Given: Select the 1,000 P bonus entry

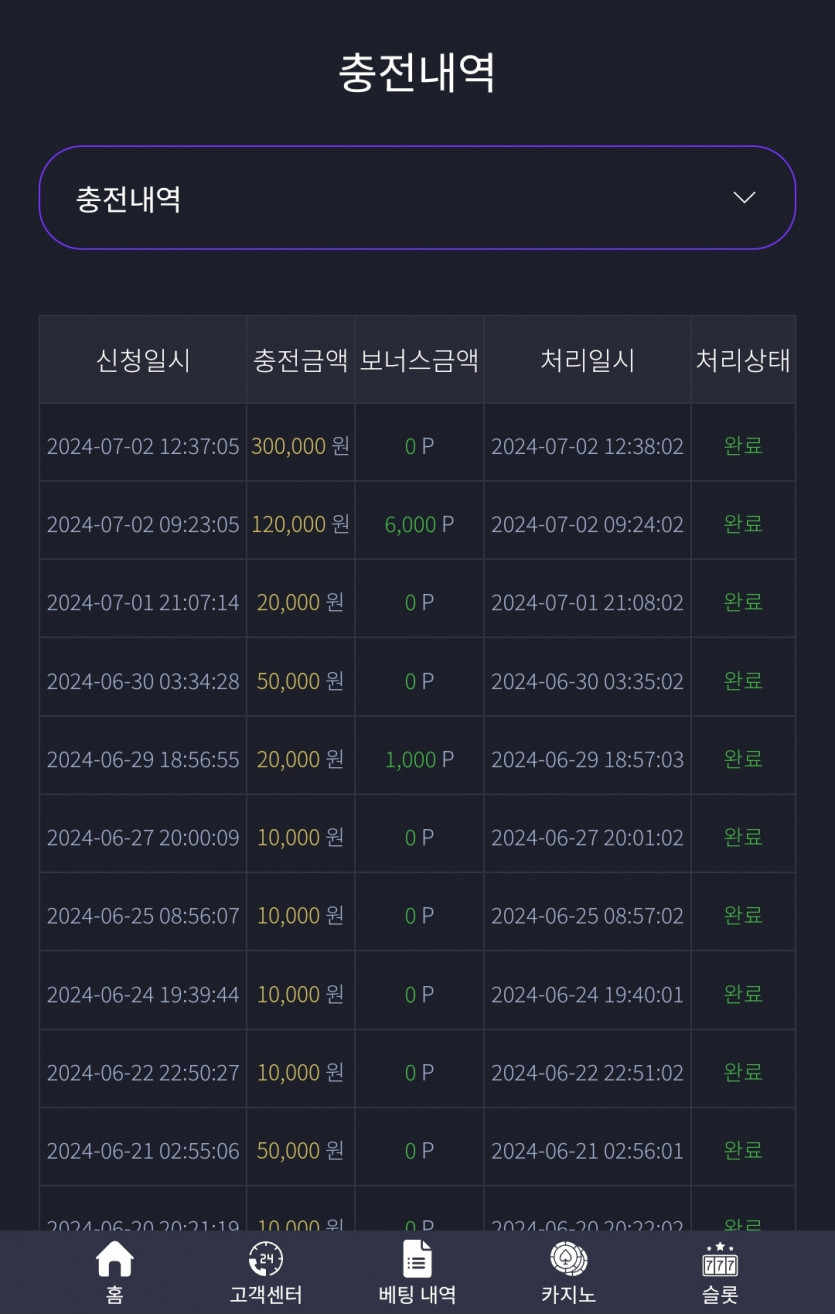Looking at the screenshot, I should [419, 759].
